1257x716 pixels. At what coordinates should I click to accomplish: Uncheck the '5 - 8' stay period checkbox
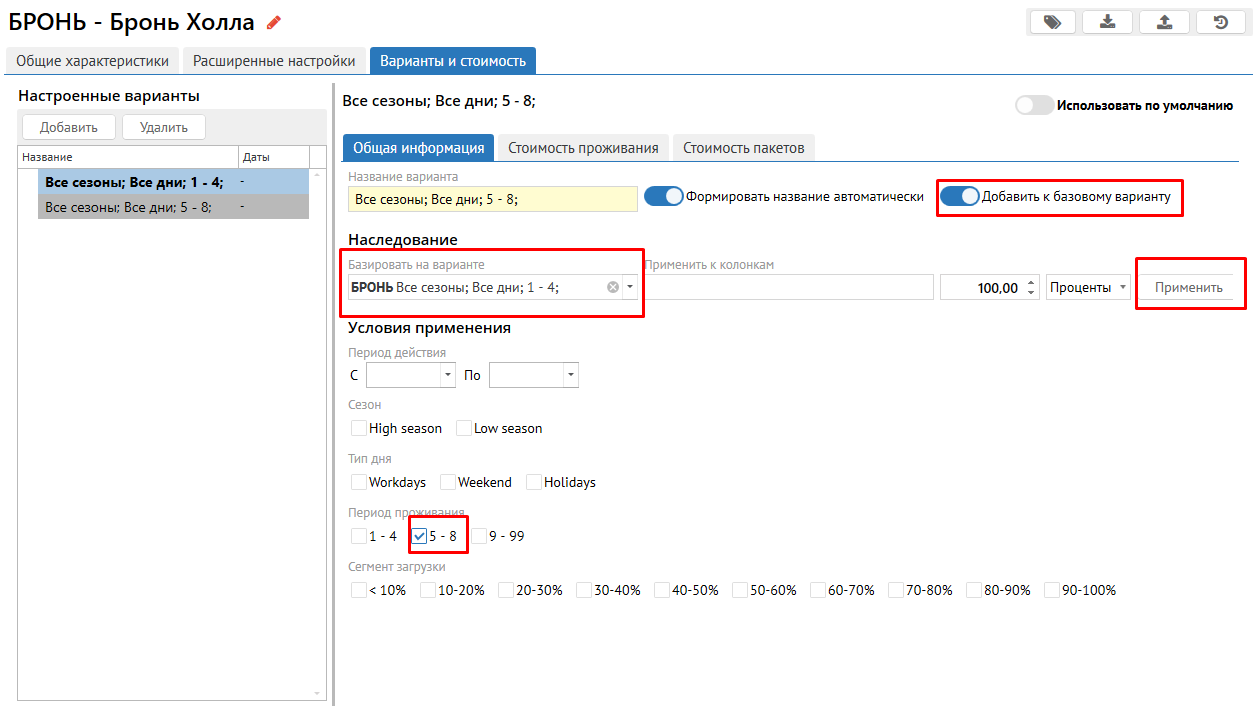pyautogui.click(x=420, y=536)
